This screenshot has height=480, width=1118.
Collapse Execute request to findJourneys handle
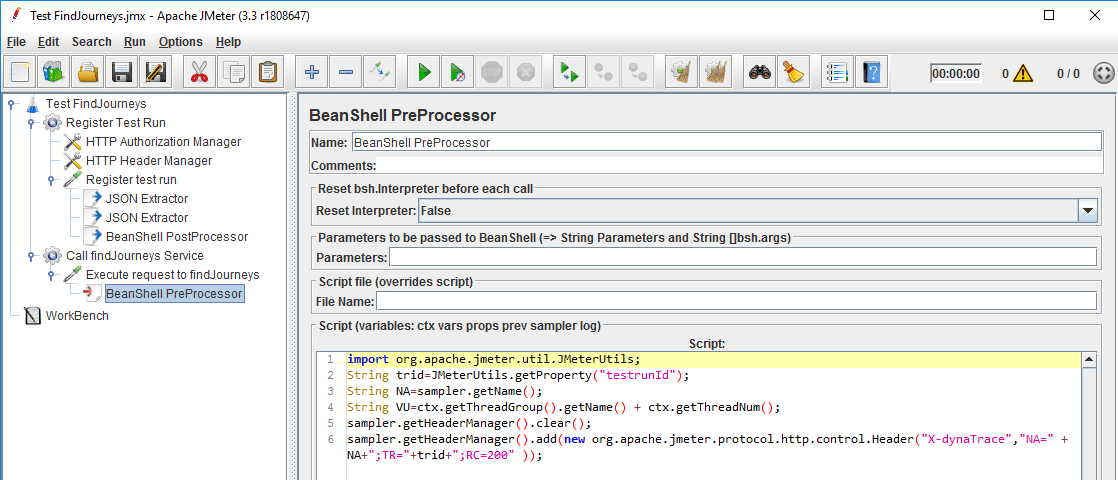pyautogui.click(x=51, y=275)
